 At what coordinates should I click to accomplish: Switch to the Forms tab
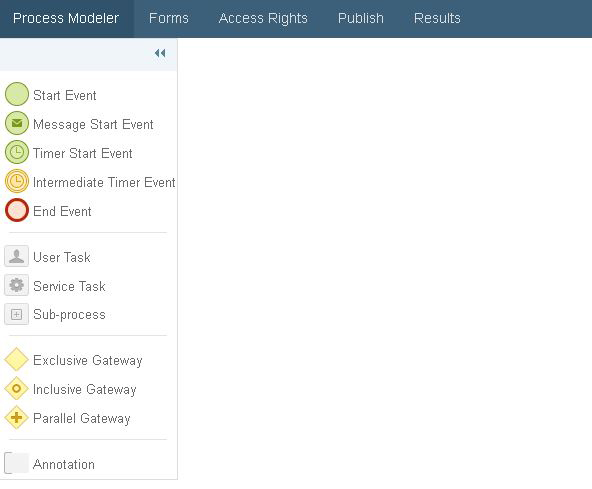169,19
